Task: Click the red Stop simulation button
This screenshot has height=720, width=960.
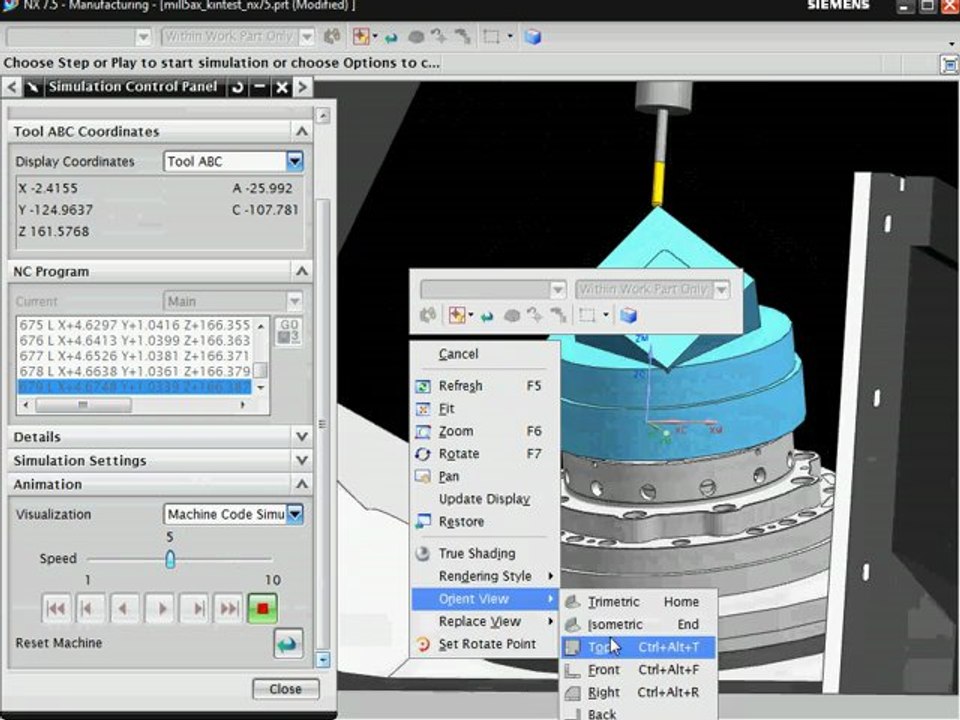Action: point(263,607)
